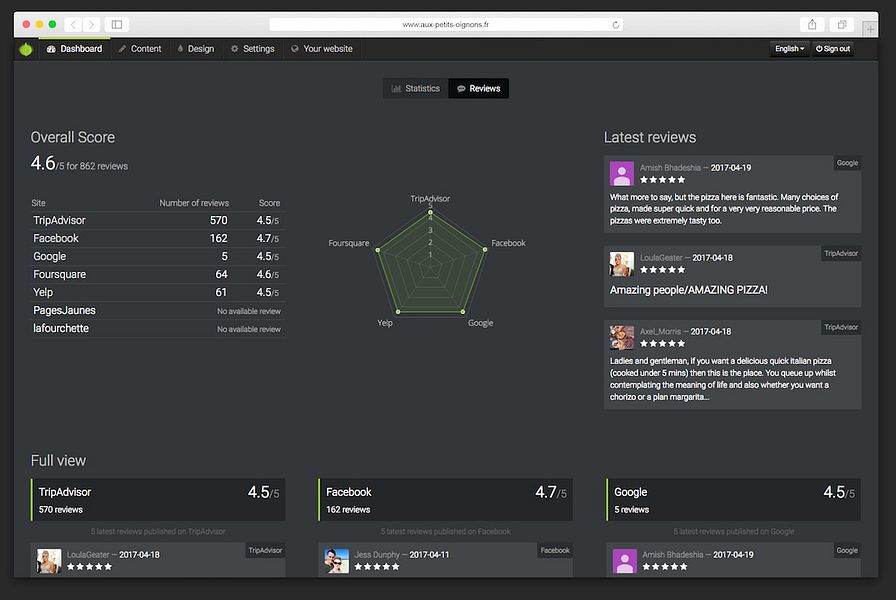Screen dimensions: 896x600
Task: Click the macOS green fullscreen window button
Action: [52, 24]
